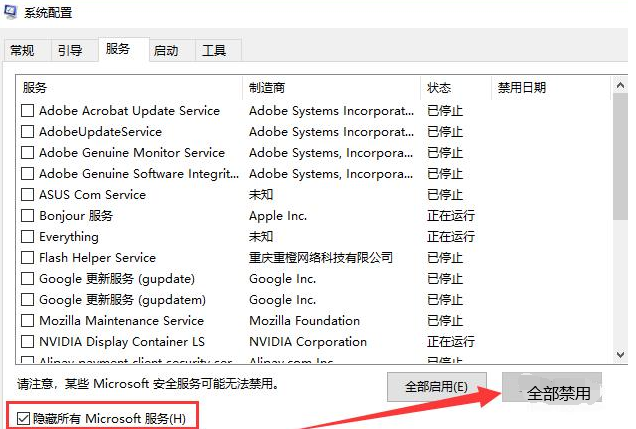The height and width of the screenshot is (429, 636).
Task: Uncheck 隐藏所有 Microsoft 服务 checkbox
Action: click(24, 416)
